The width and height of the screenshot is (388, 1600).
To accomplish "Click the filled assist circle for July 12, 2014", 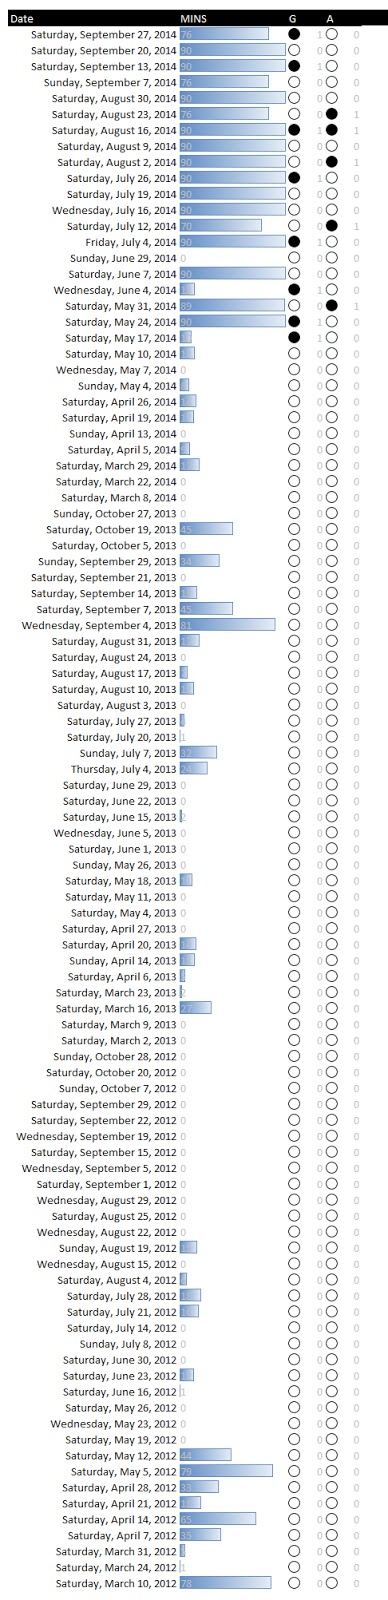I will coord(331,226).
